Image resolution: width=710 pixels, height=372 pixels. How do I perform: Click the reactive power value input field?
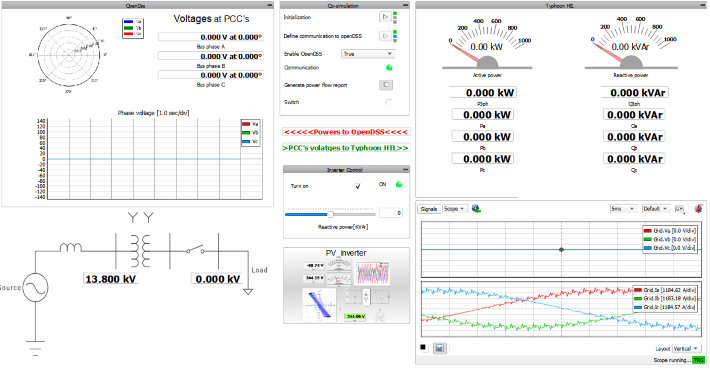(x=391, y=213)
